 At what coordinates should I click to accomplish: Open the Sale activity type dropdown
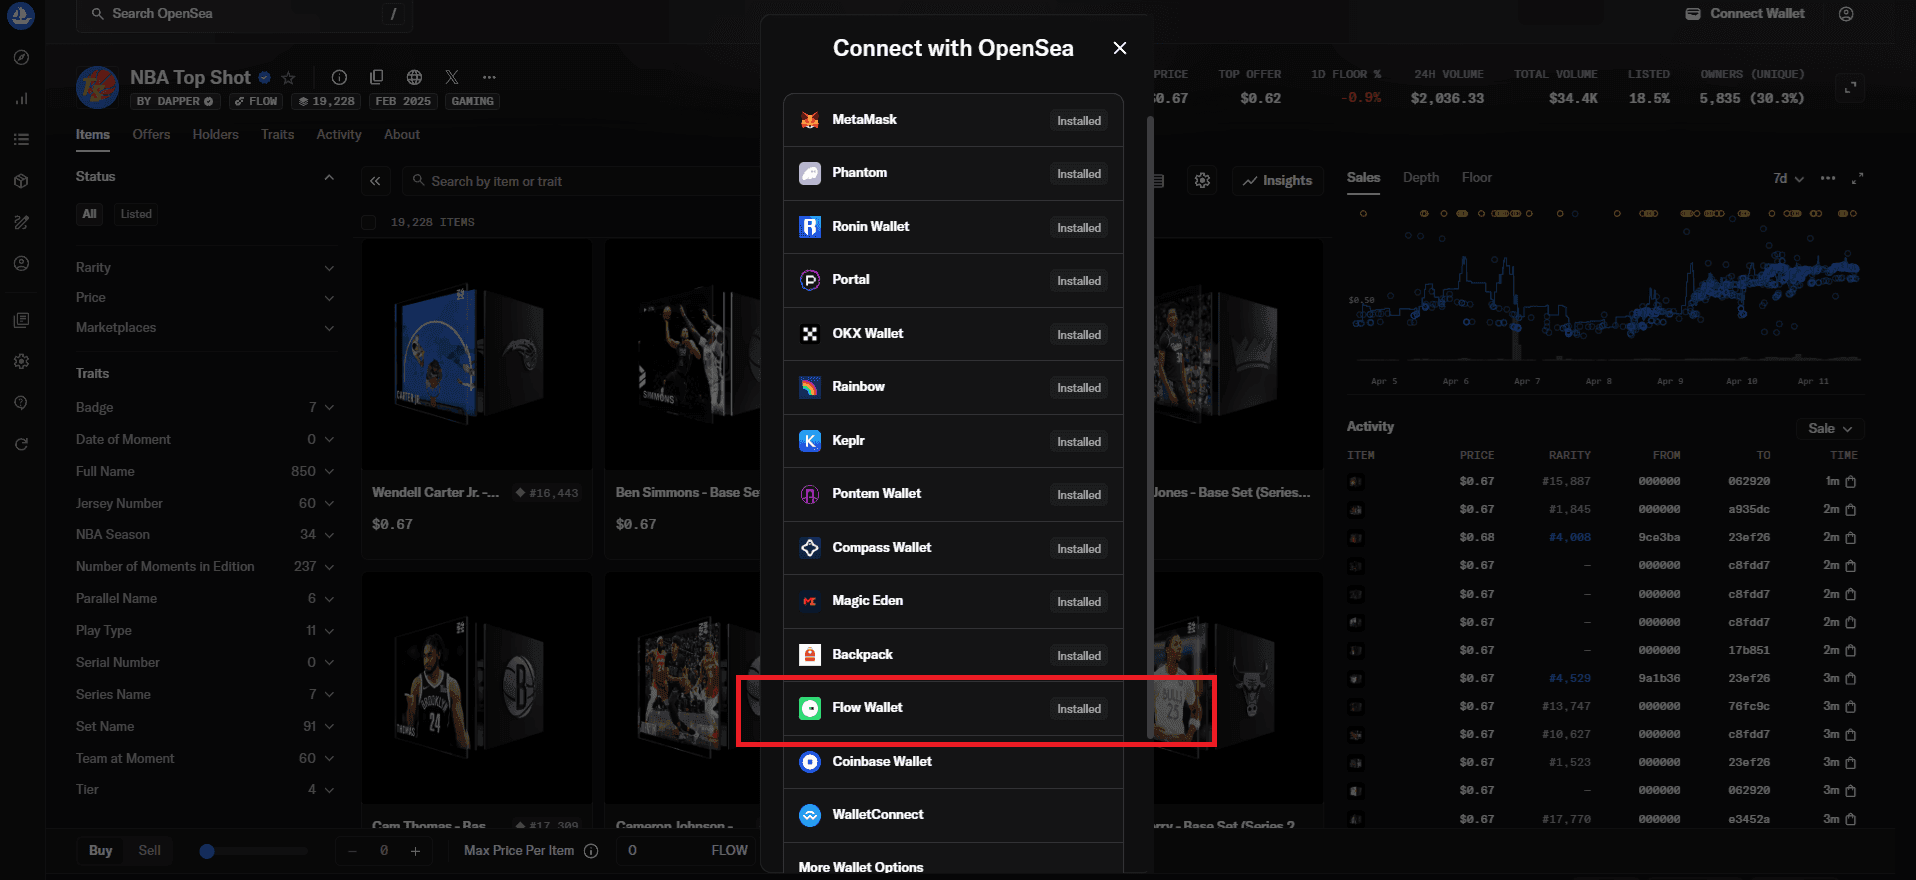[1829, 428]
